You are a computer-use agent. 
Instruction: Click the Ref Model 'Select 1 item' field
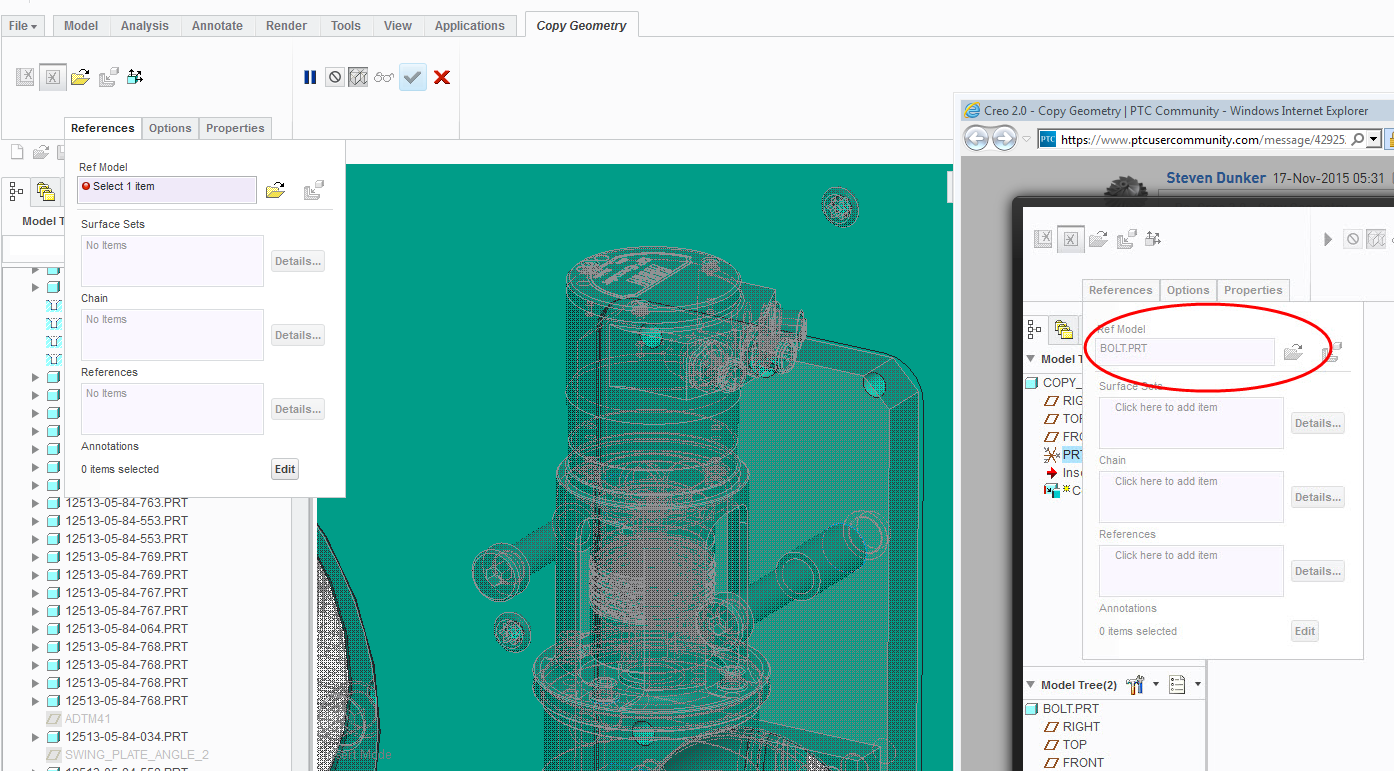click(x=167, y=189)
